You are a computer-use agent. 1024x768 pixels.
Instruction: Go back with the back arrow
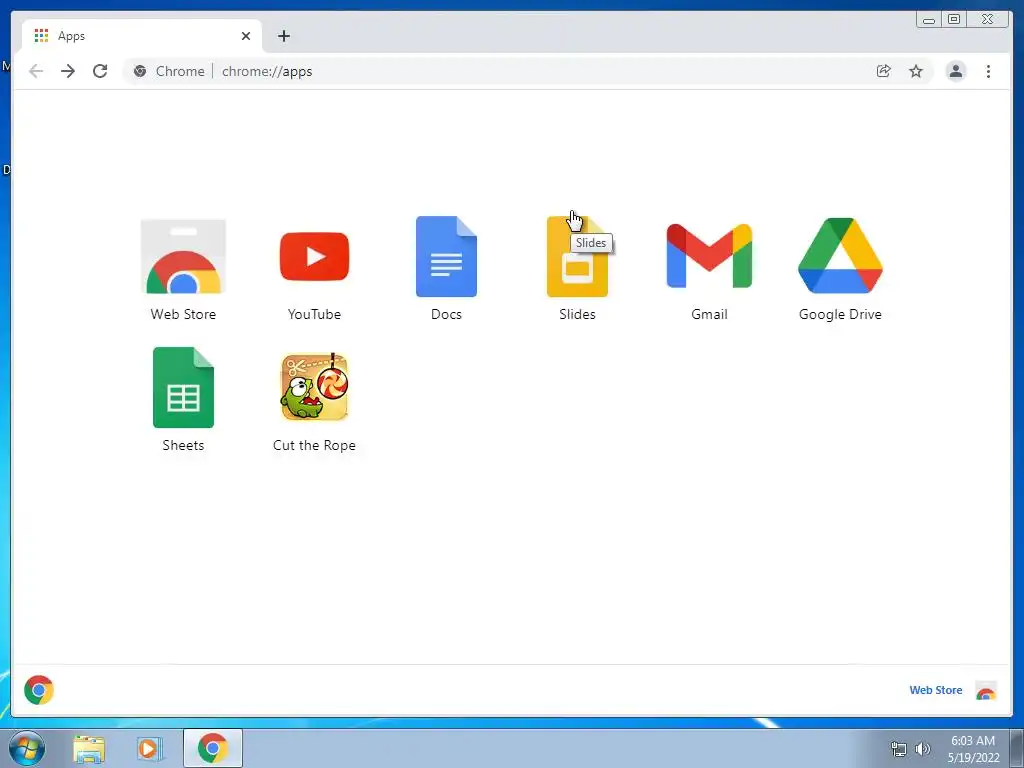click(36, 71)
